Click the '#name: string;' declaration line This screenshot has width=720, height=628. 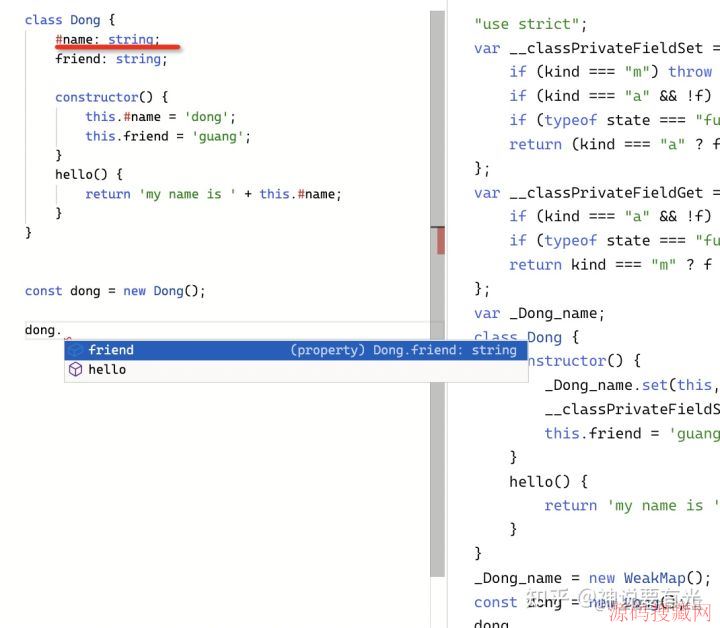tap(107, 39)
